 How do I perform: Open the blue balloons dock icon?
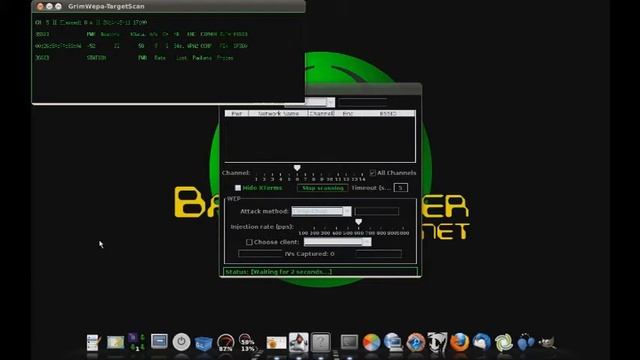tap(526, 342)
